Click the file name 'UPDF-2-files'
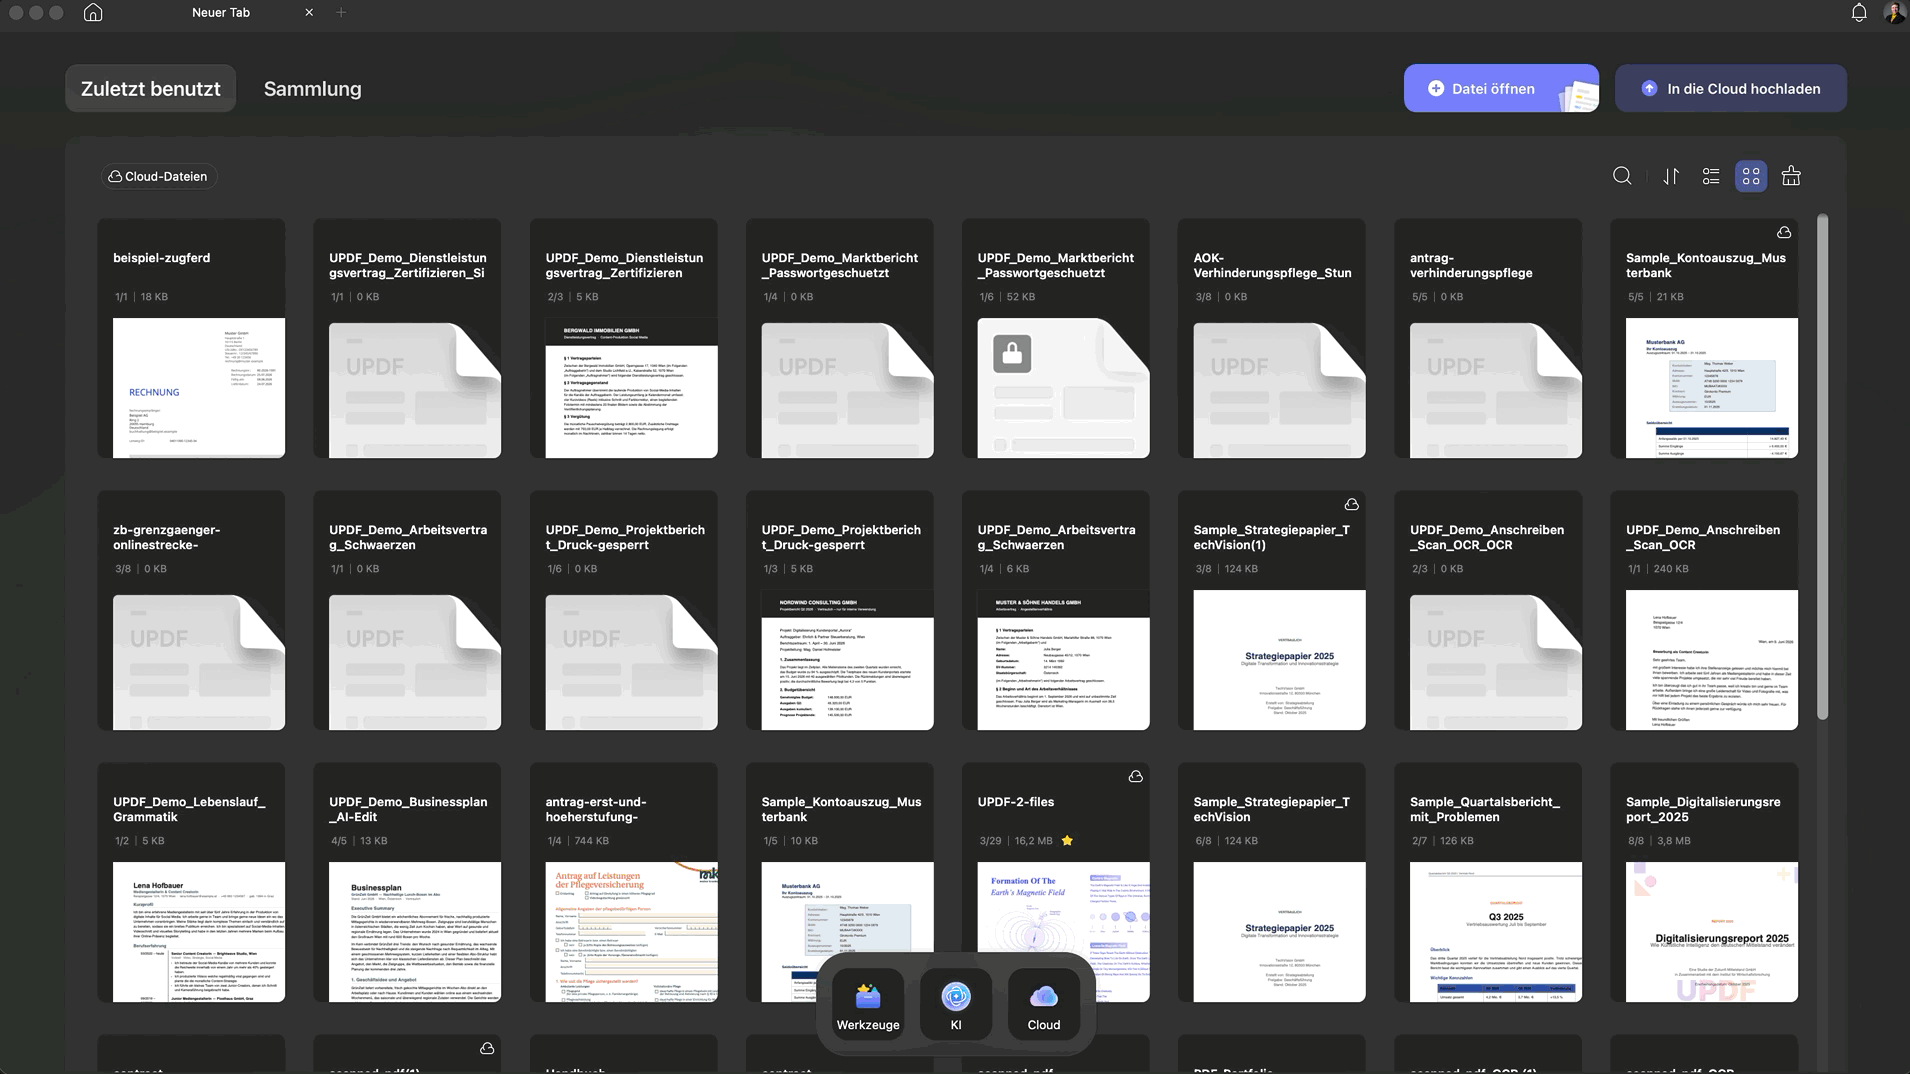1910x1074 pixels. tap(1016, 802)
